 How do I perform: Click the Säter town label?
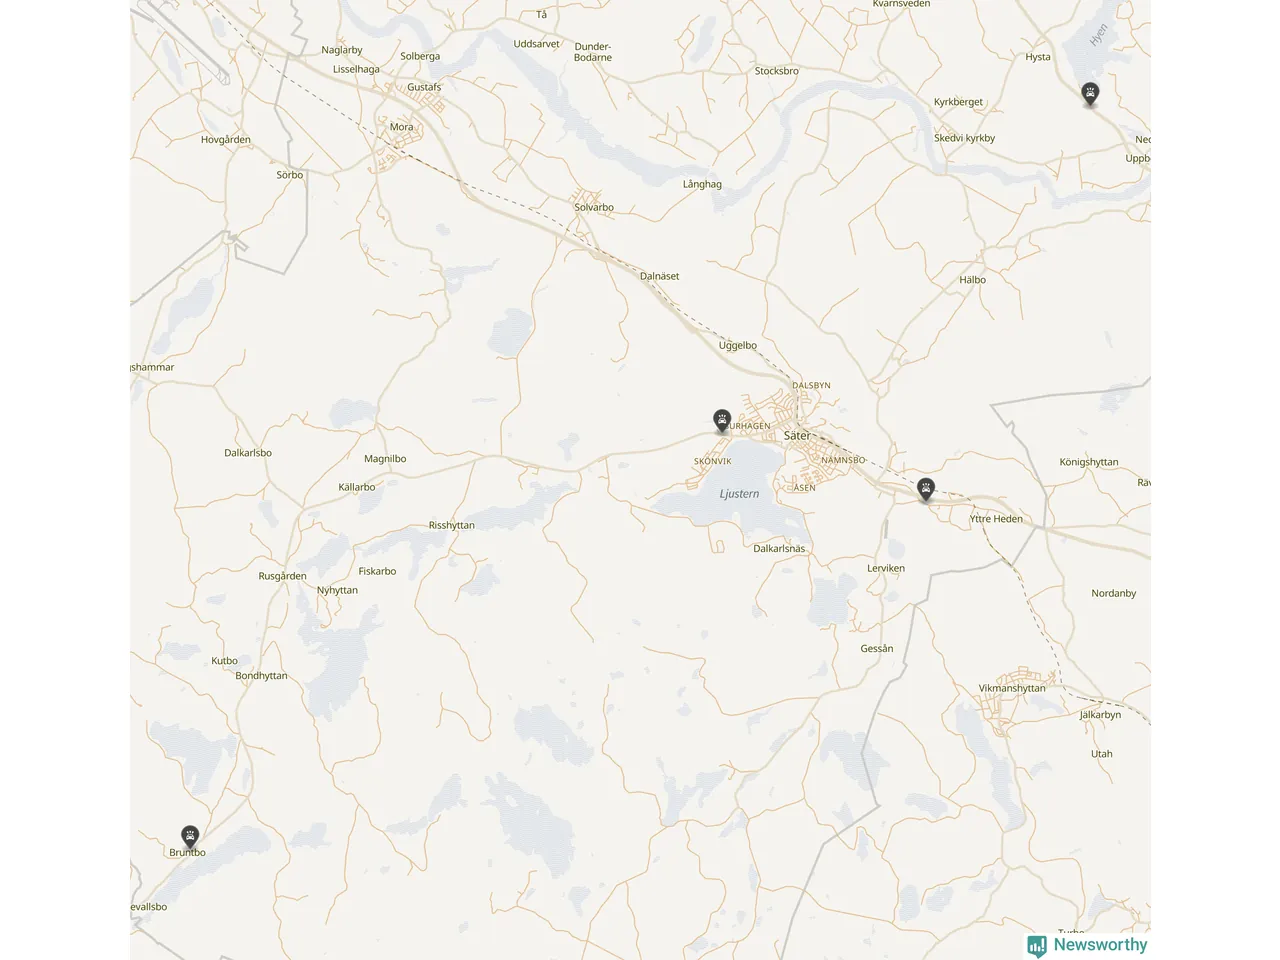coord(797,436)
